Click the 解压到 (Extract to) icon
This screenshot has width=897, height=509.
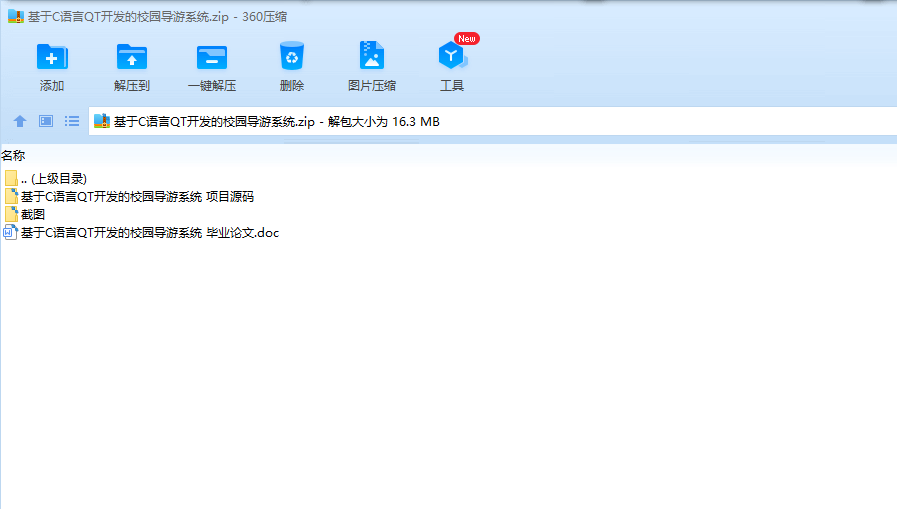(x=132, y=57)
